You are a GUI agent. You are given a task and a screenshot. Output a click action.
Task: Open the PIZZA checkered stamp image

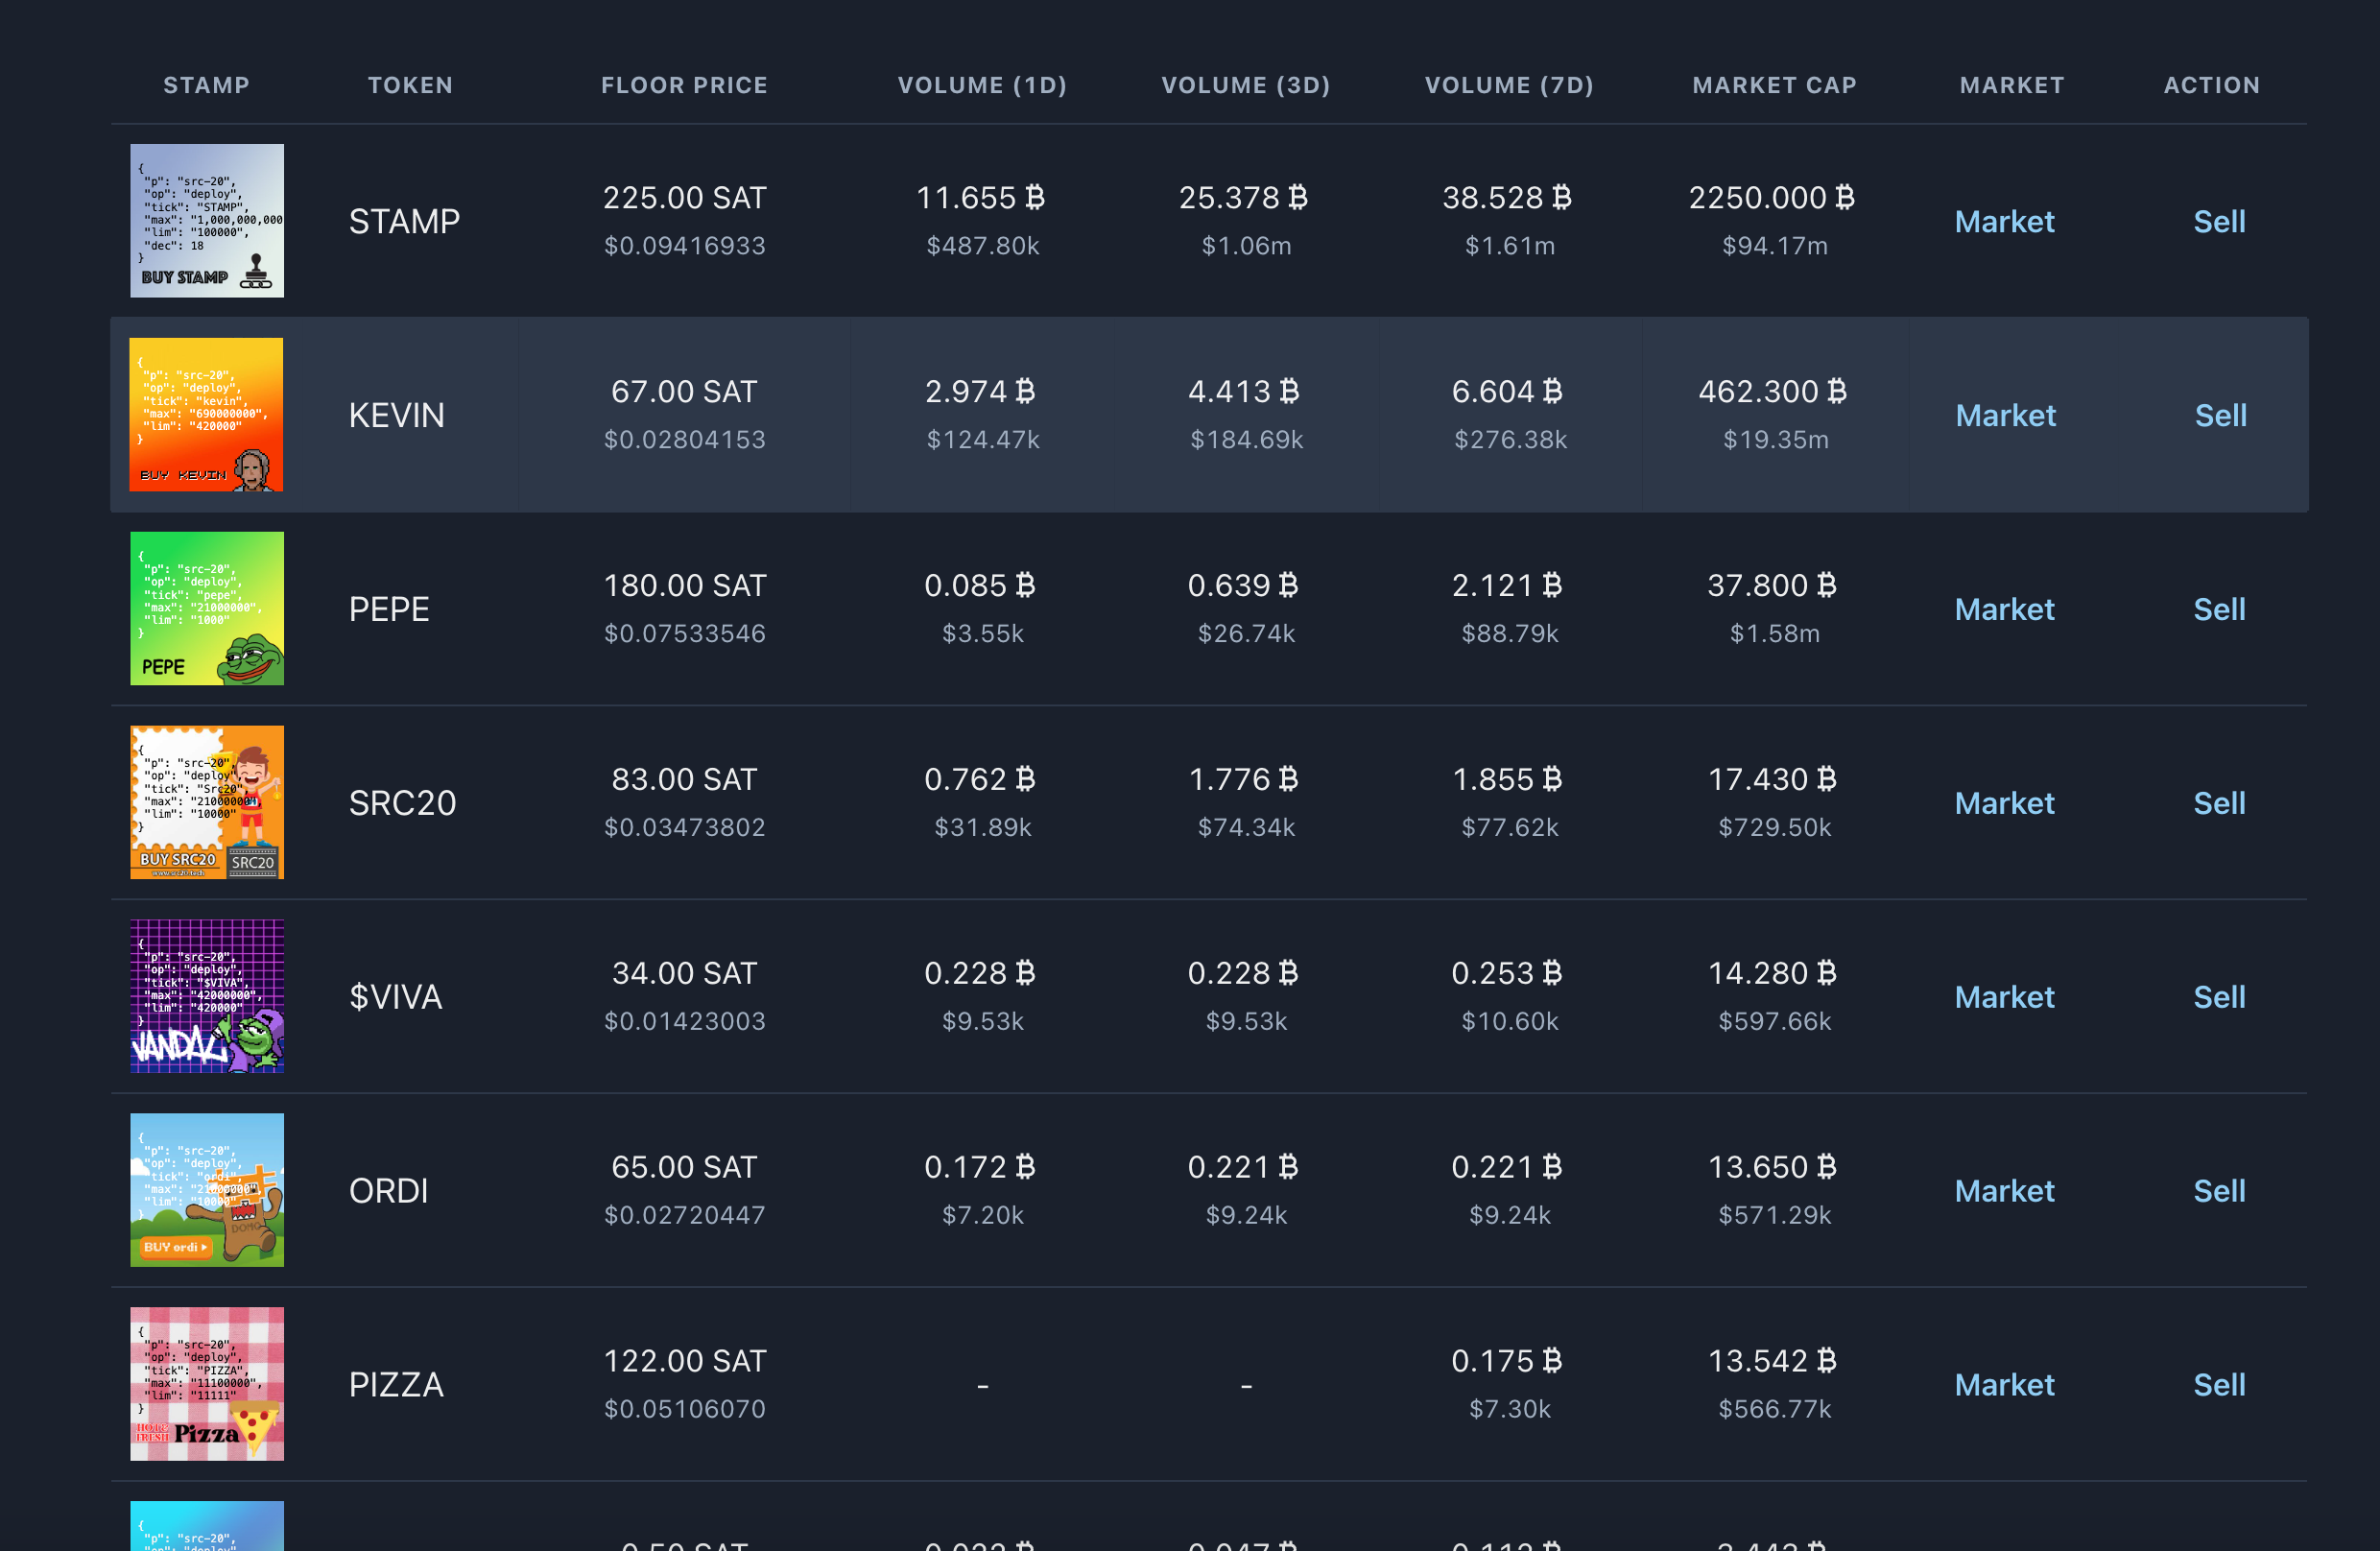207,1385
